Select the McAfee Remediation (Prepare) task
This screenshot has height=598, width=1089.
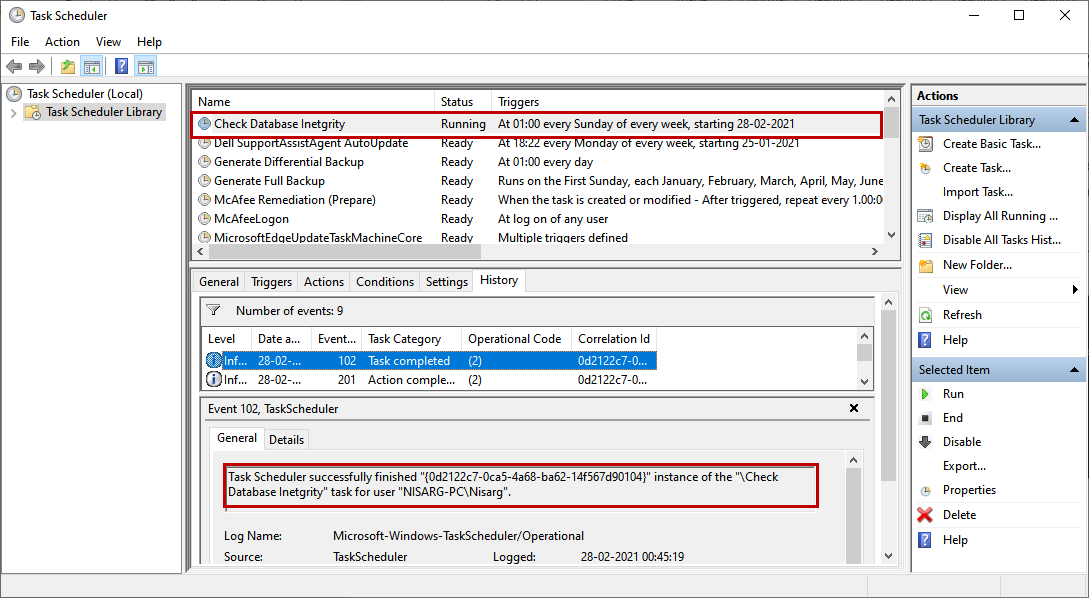click(537, 200)
